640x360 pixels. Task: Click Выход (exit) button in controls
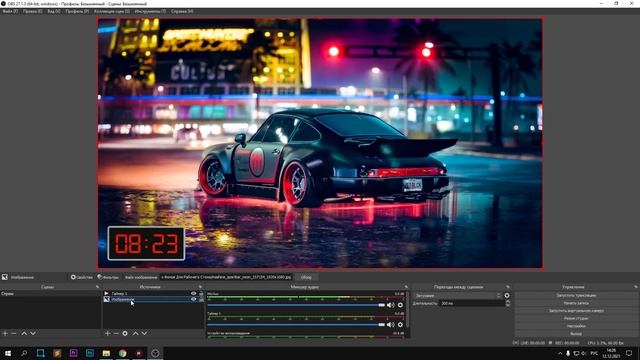click(x=576, y=334)
